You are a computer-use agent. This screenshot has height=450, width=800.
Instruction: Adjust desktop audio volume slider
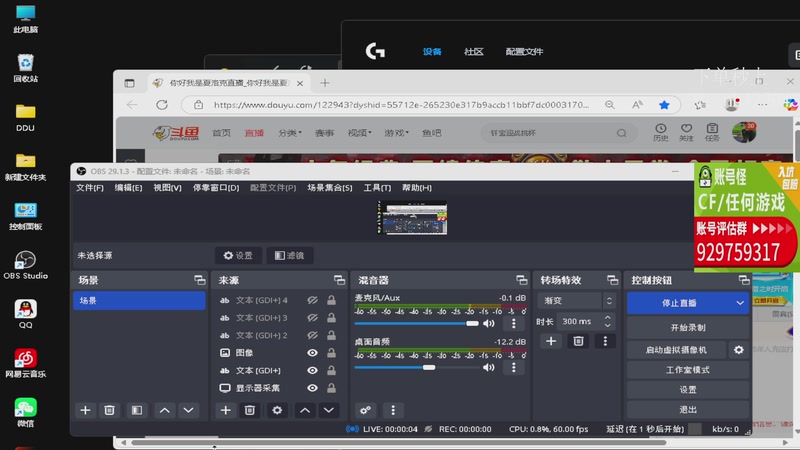tap(416, 367)
